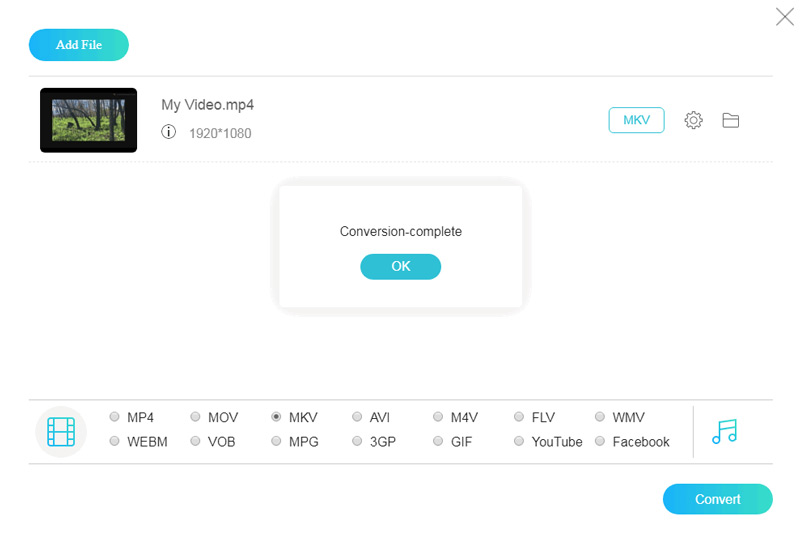
Task: Close the converter window
Action: coord(785,16)
